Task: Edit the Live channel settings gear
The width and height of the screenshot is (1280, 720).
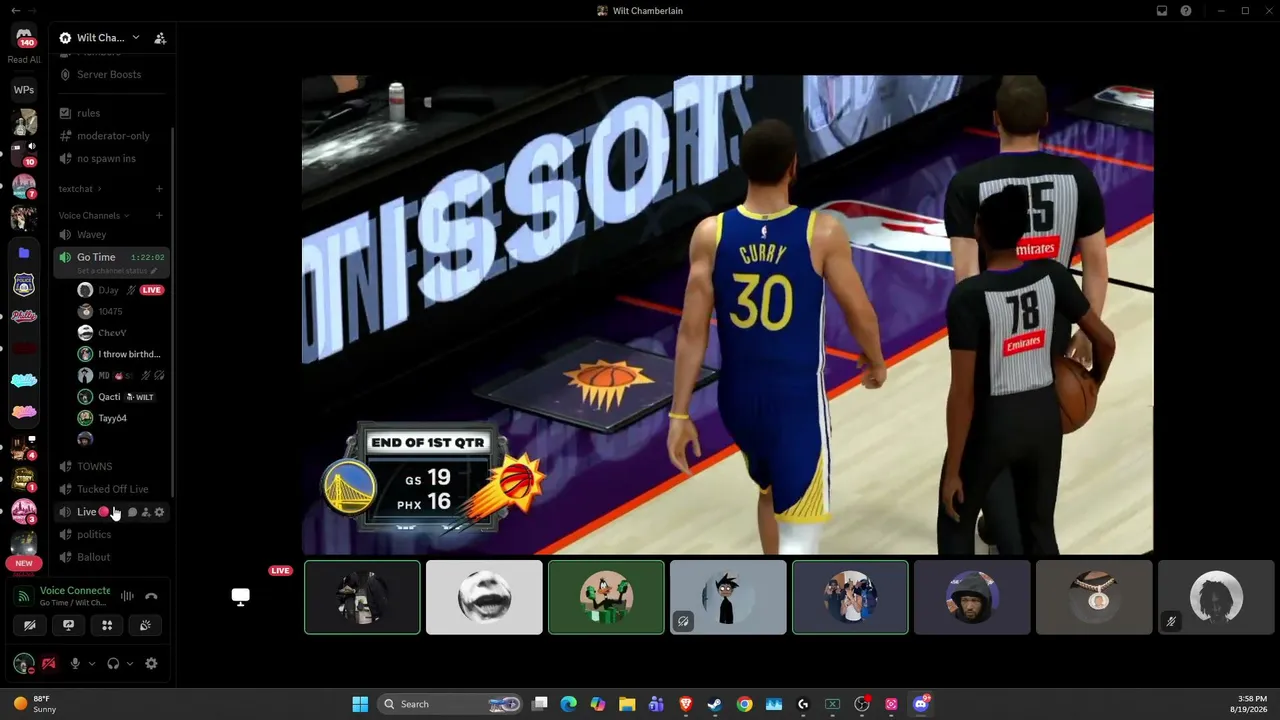Action: point(159,512)
